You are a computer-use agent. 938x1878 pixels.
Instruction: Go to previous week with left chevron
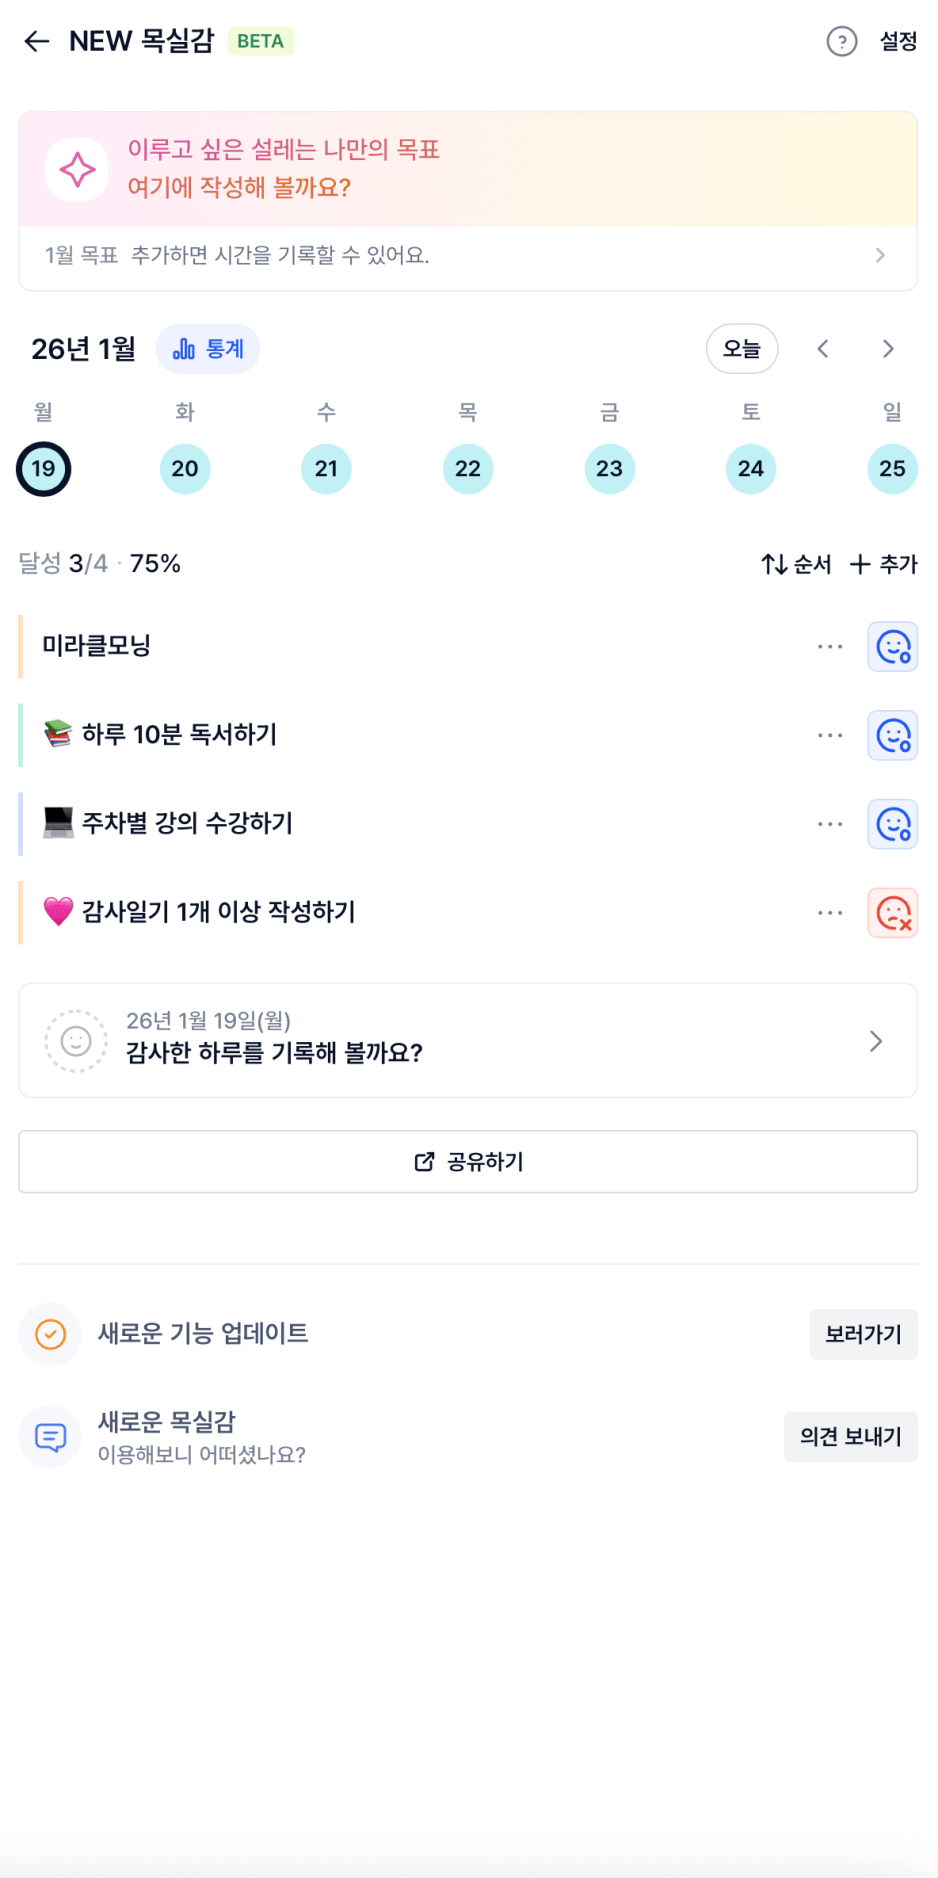coord(823,349)
